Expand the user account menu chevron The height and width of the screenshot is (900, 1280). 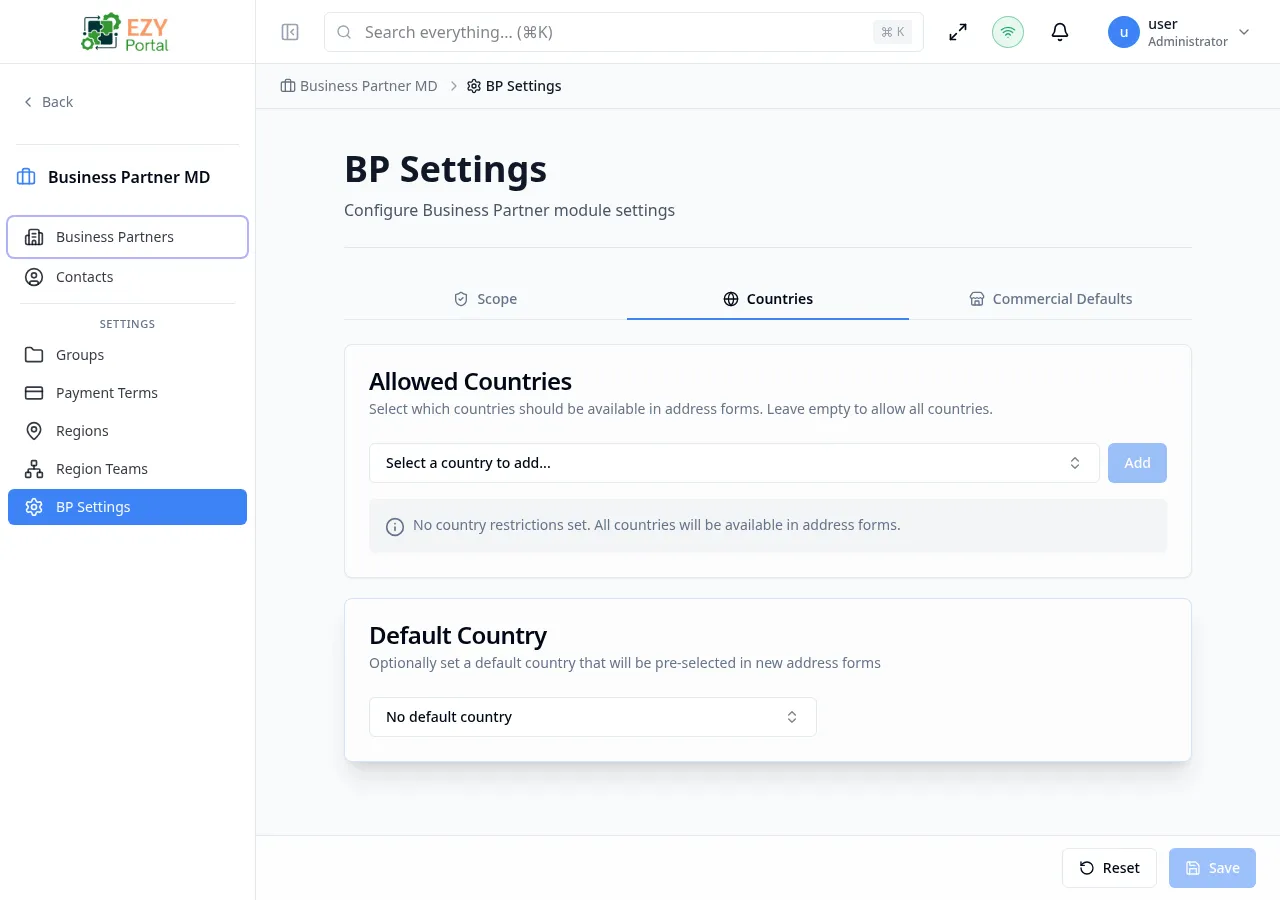click(1244, 32)
